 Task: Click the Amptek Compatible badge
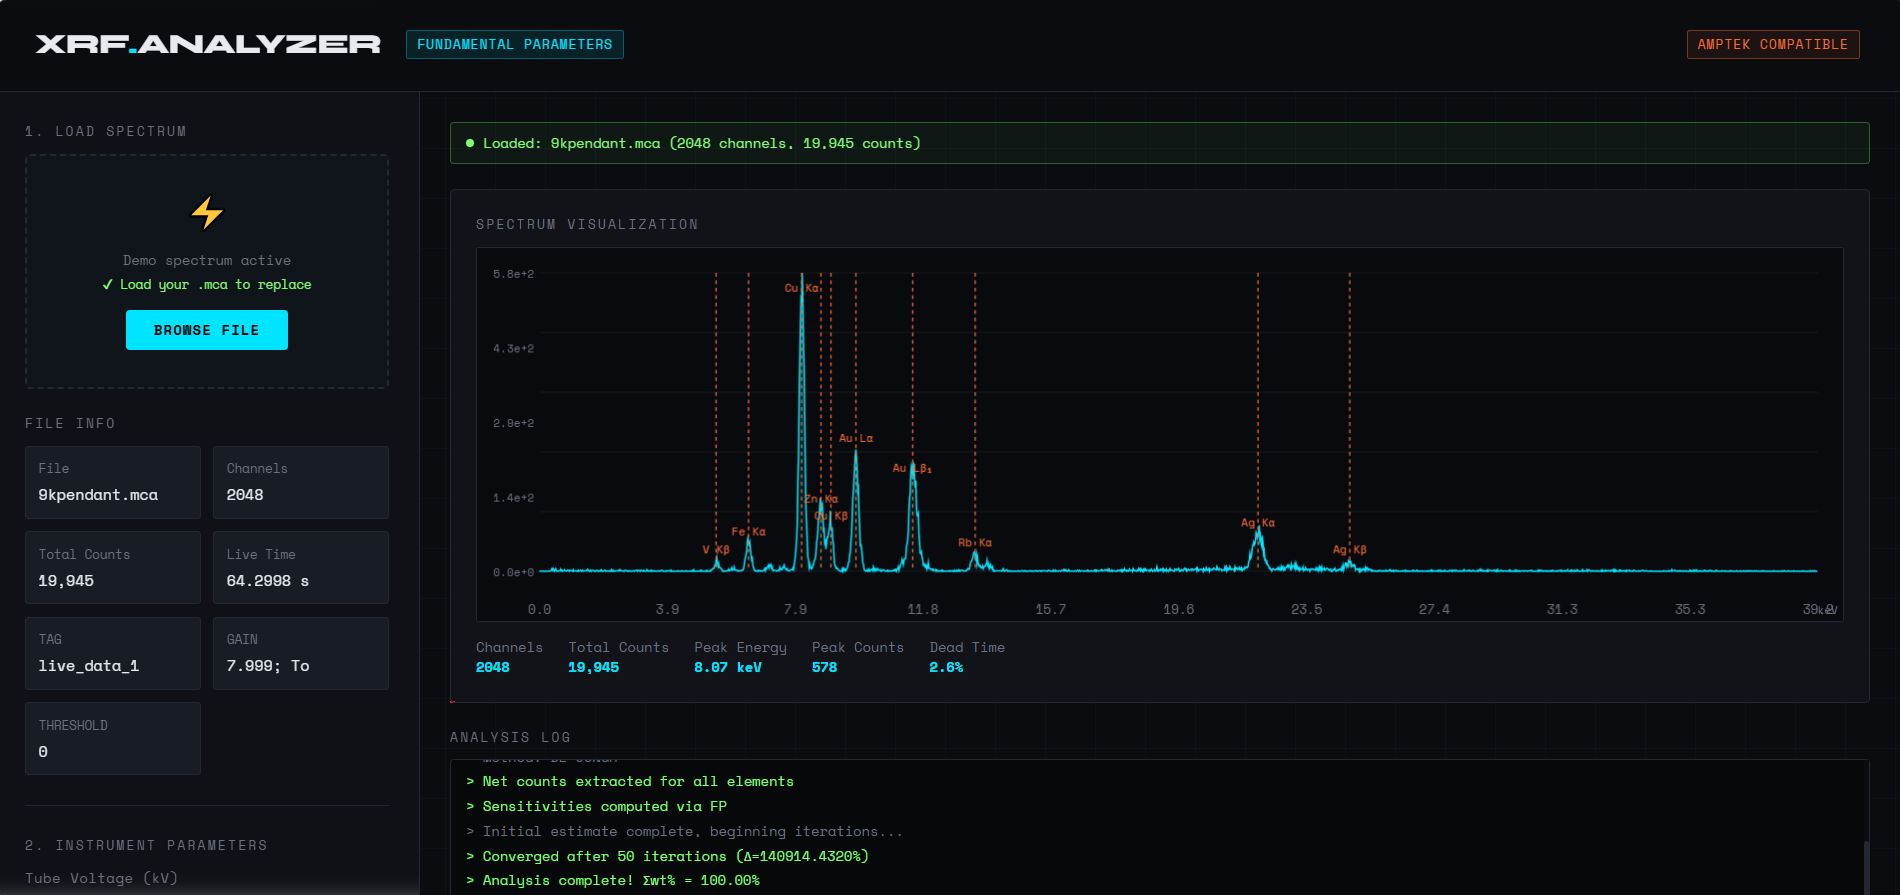point(1773,44)
